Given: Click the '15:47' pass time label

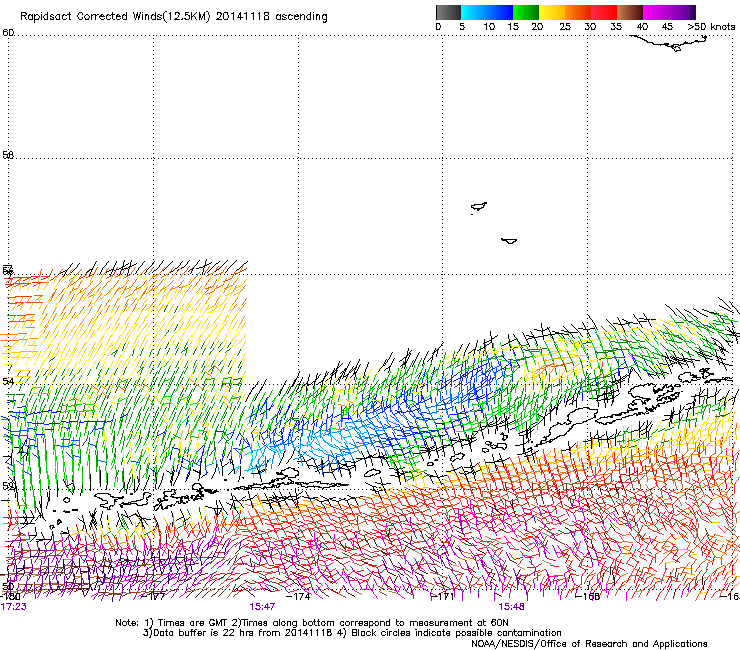Looking at the screenshot, I should (262, 607).
